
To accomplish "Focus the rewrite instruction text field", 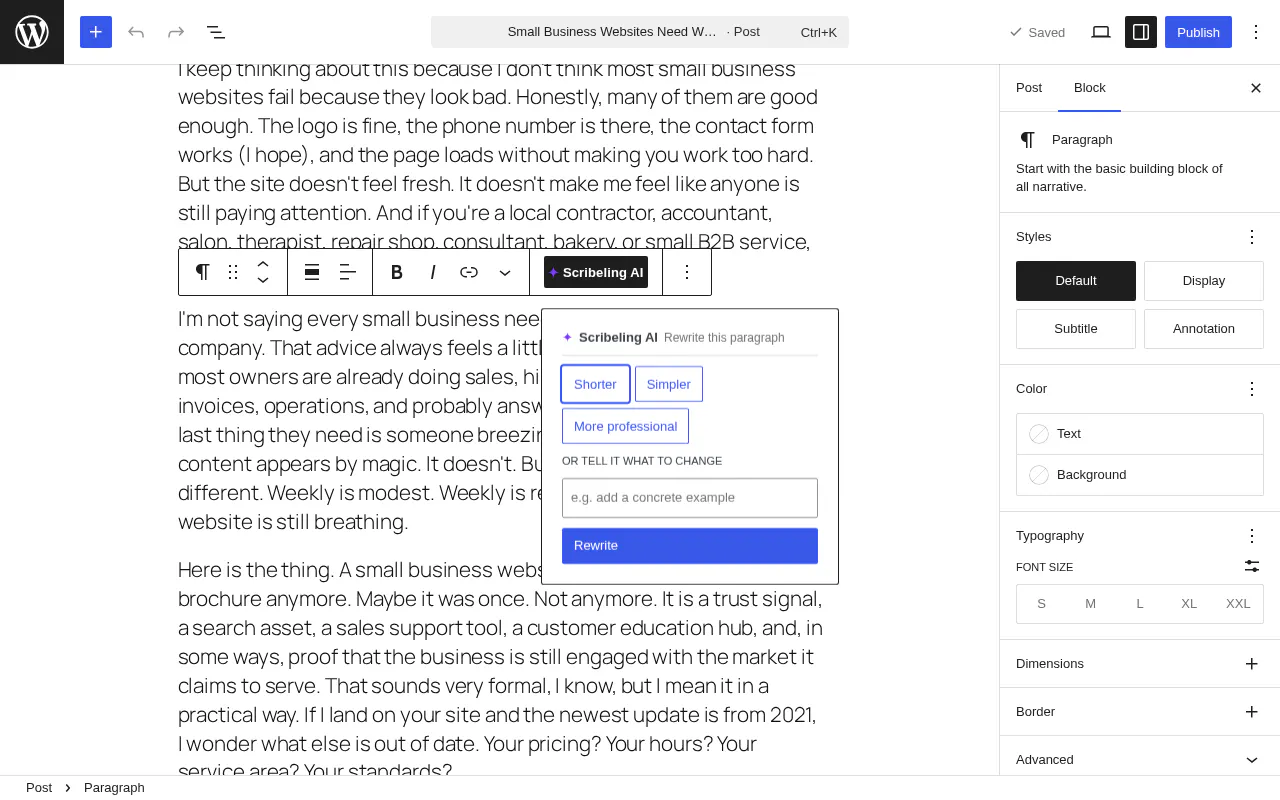I will pyautogui.click(x=690, y=498).
